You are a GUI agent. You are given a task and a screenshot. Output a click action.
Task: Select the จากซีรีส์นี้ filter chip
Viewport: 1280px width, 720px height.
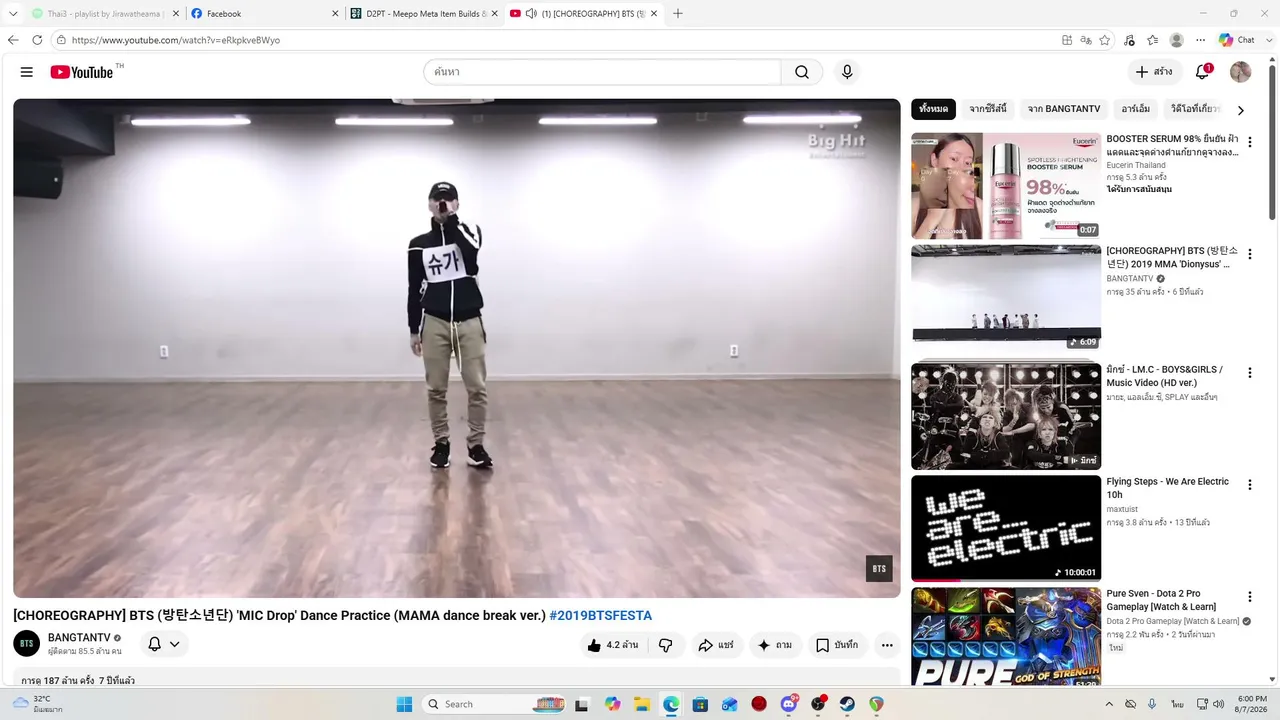click(x=988, y=109)
